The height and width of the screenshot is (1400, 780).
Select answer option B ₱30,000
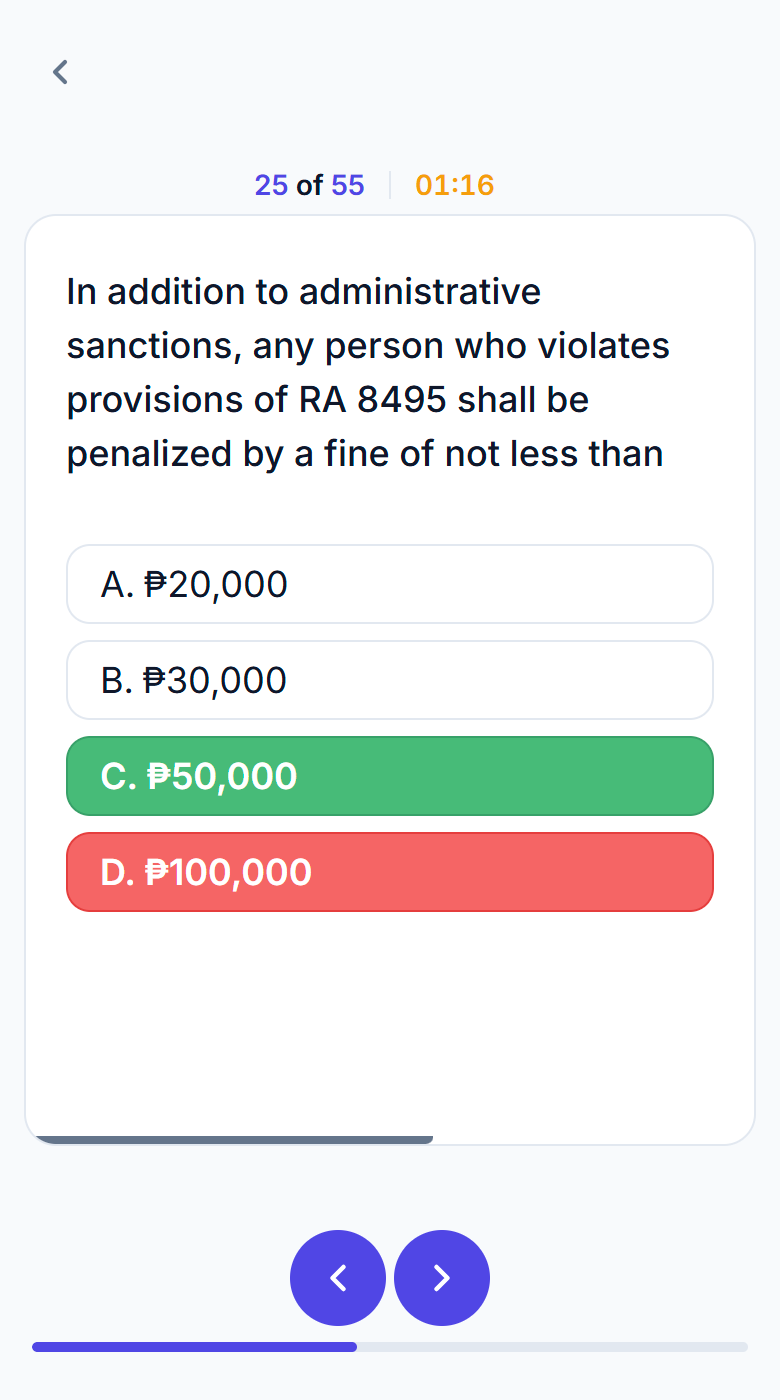click(x=390, y=679)
